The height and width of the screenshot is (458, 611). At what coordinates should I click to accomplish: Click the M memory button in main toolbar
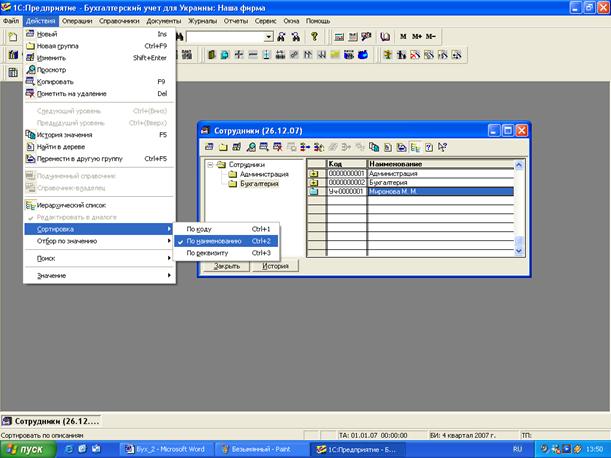point(403,37)
